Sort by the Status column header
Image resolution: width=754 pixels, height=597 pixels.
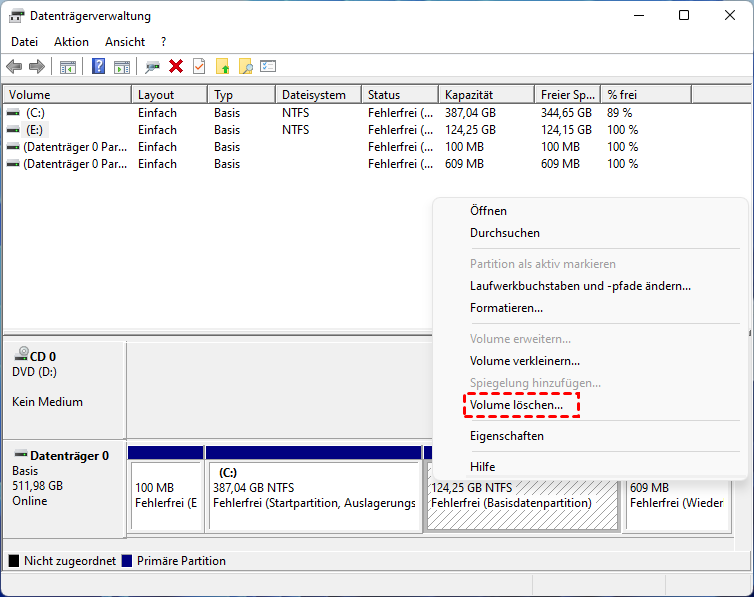400,95
